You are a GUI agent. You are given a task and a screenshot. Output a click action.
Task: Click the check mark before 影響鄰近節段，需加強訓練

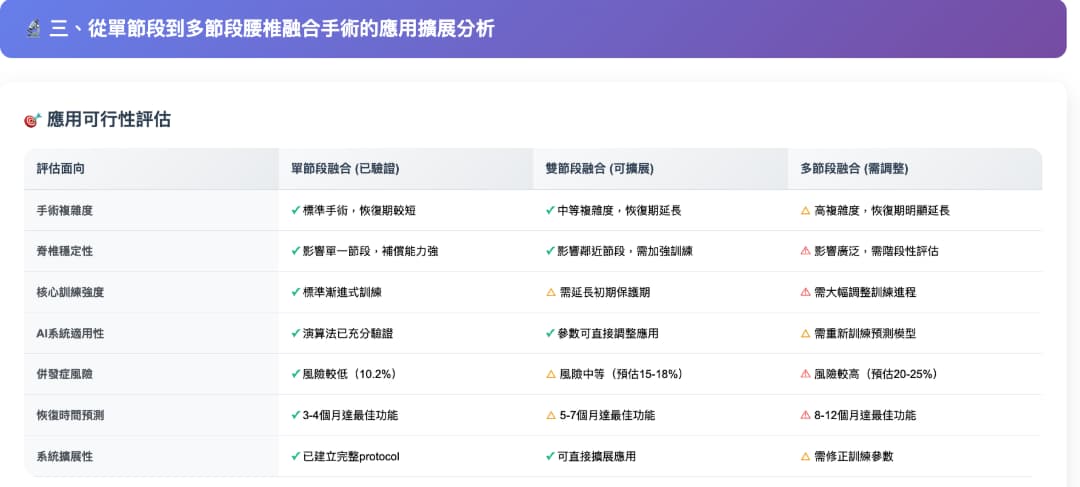pyautogui.click(x=550, y=251)
